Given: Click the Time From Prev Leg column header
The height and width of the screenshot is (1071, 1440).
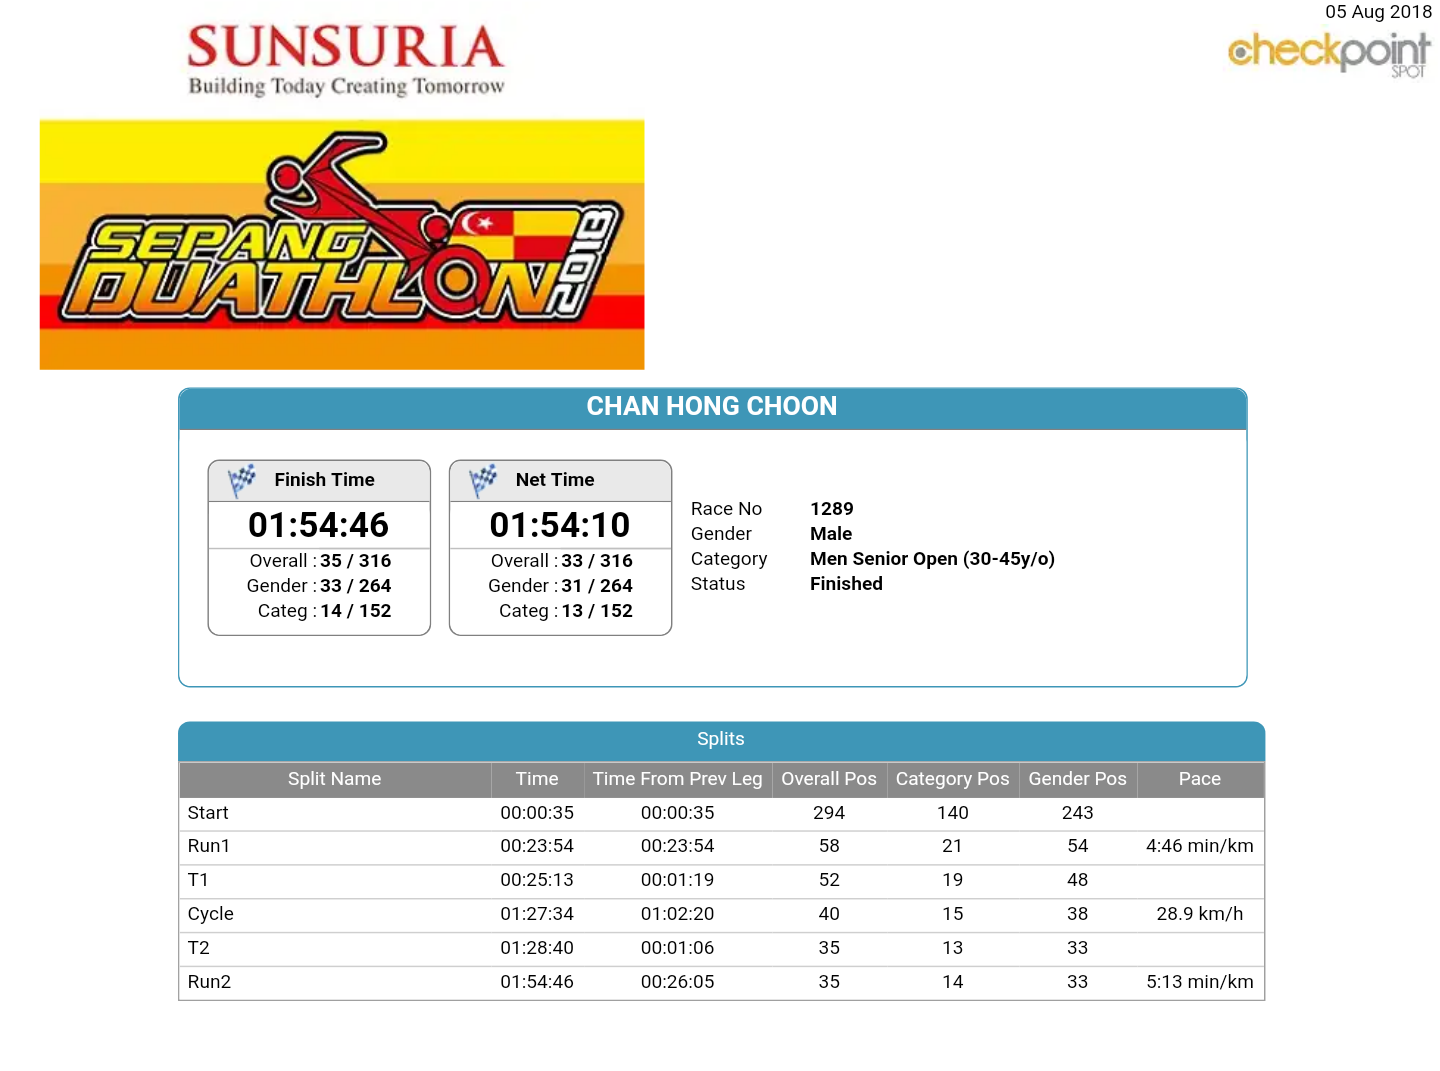Looking at the screenshot, I should (x=677, y=779).
